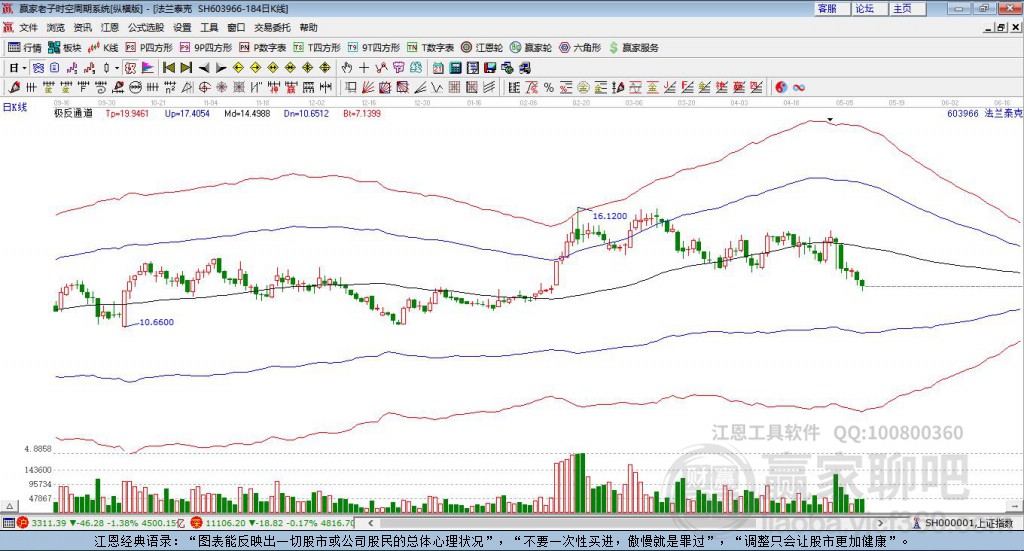Open the 江恩轮 Gann wheel
The width and height of the screenshot is (1024, 551).
[x=482, y=48]
